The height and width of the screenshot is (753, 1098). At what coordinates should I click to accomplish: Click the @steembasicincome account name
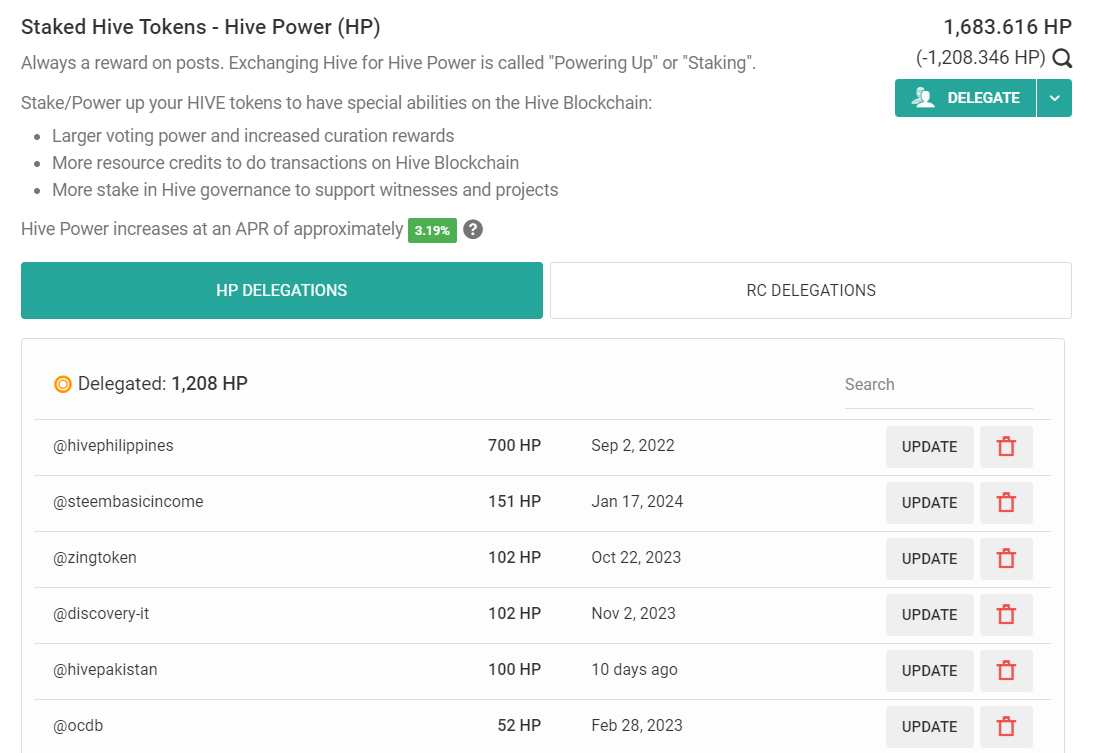coord(128,502)
